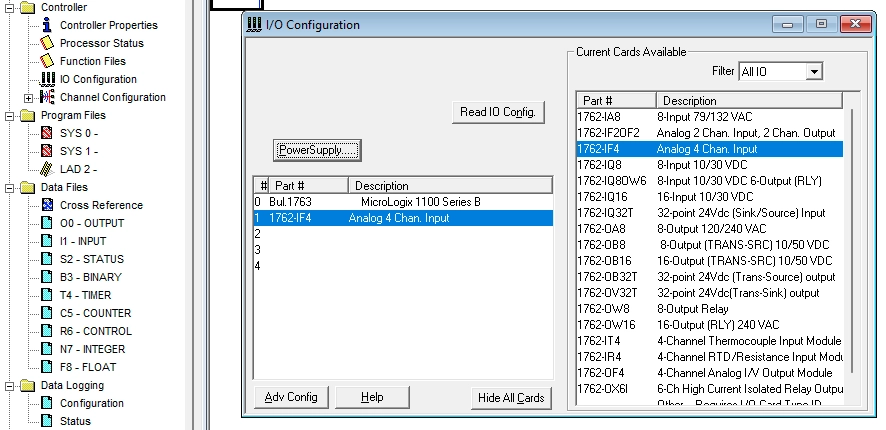Select empty slot 4 row
Viewport: 886px width, 430px height.
pos(403,266)
